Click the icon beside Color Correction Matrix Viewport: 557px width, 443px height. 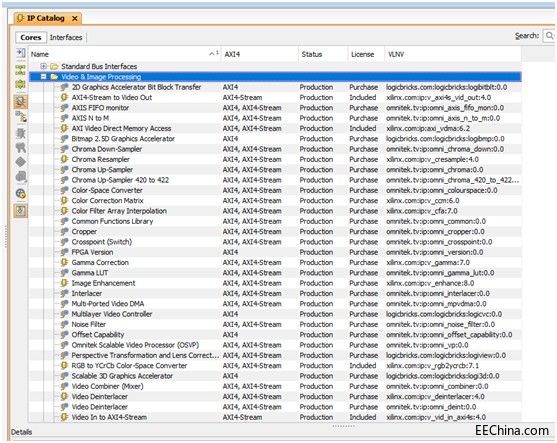[64, 200]
